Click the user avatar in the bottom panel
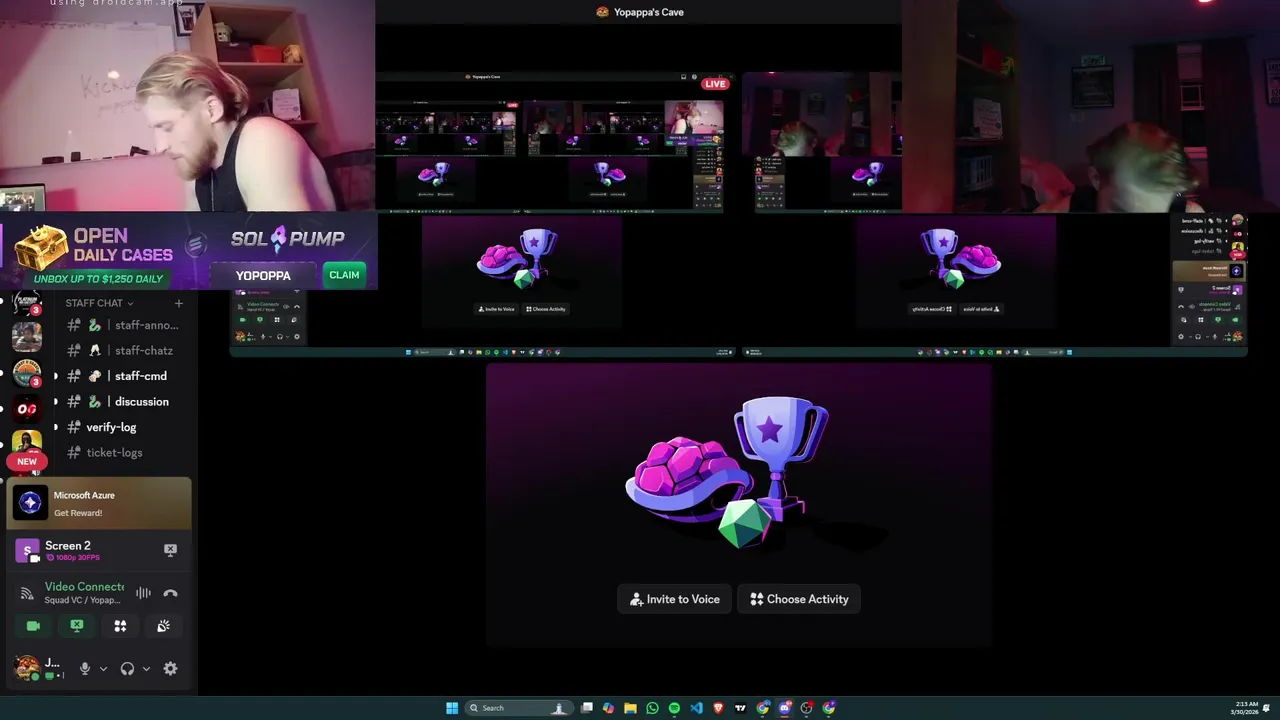The height and width of the screenshot is (720, 1280). click(26, 668)
